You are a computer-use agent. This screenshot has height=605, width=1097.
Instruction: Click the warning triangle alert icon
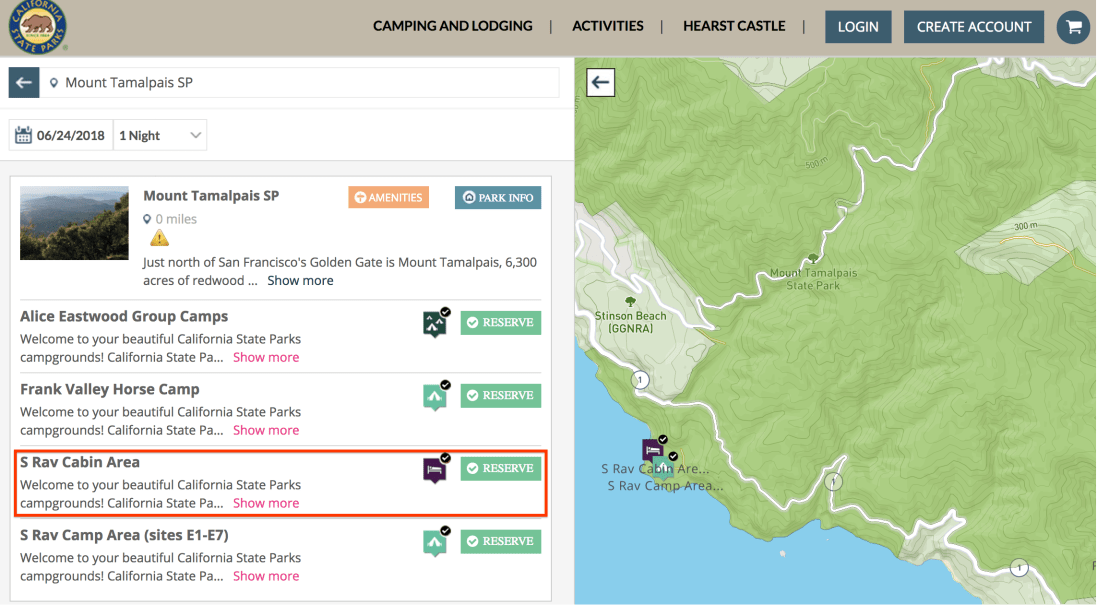click(159, 239)
